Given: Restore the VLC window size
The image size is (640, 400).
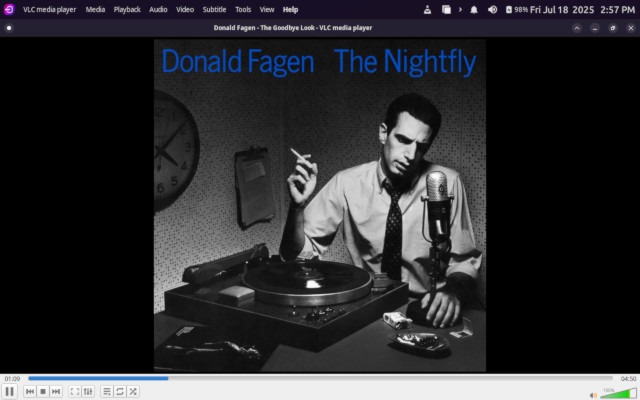Looking at the screenshot, I should pos(613,28).
